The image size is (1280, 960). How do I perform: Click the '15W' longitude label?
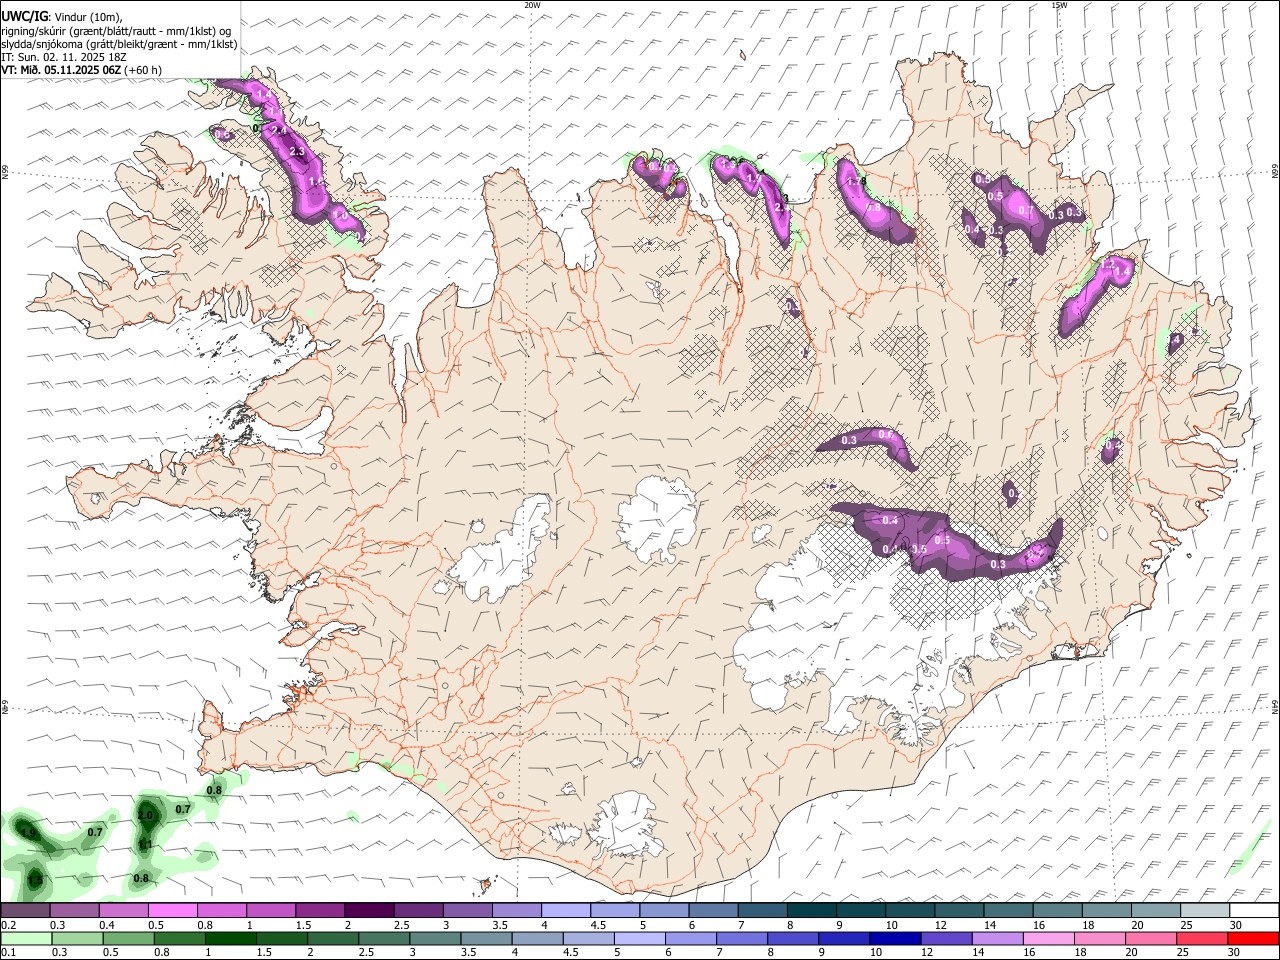(1059, 5)
